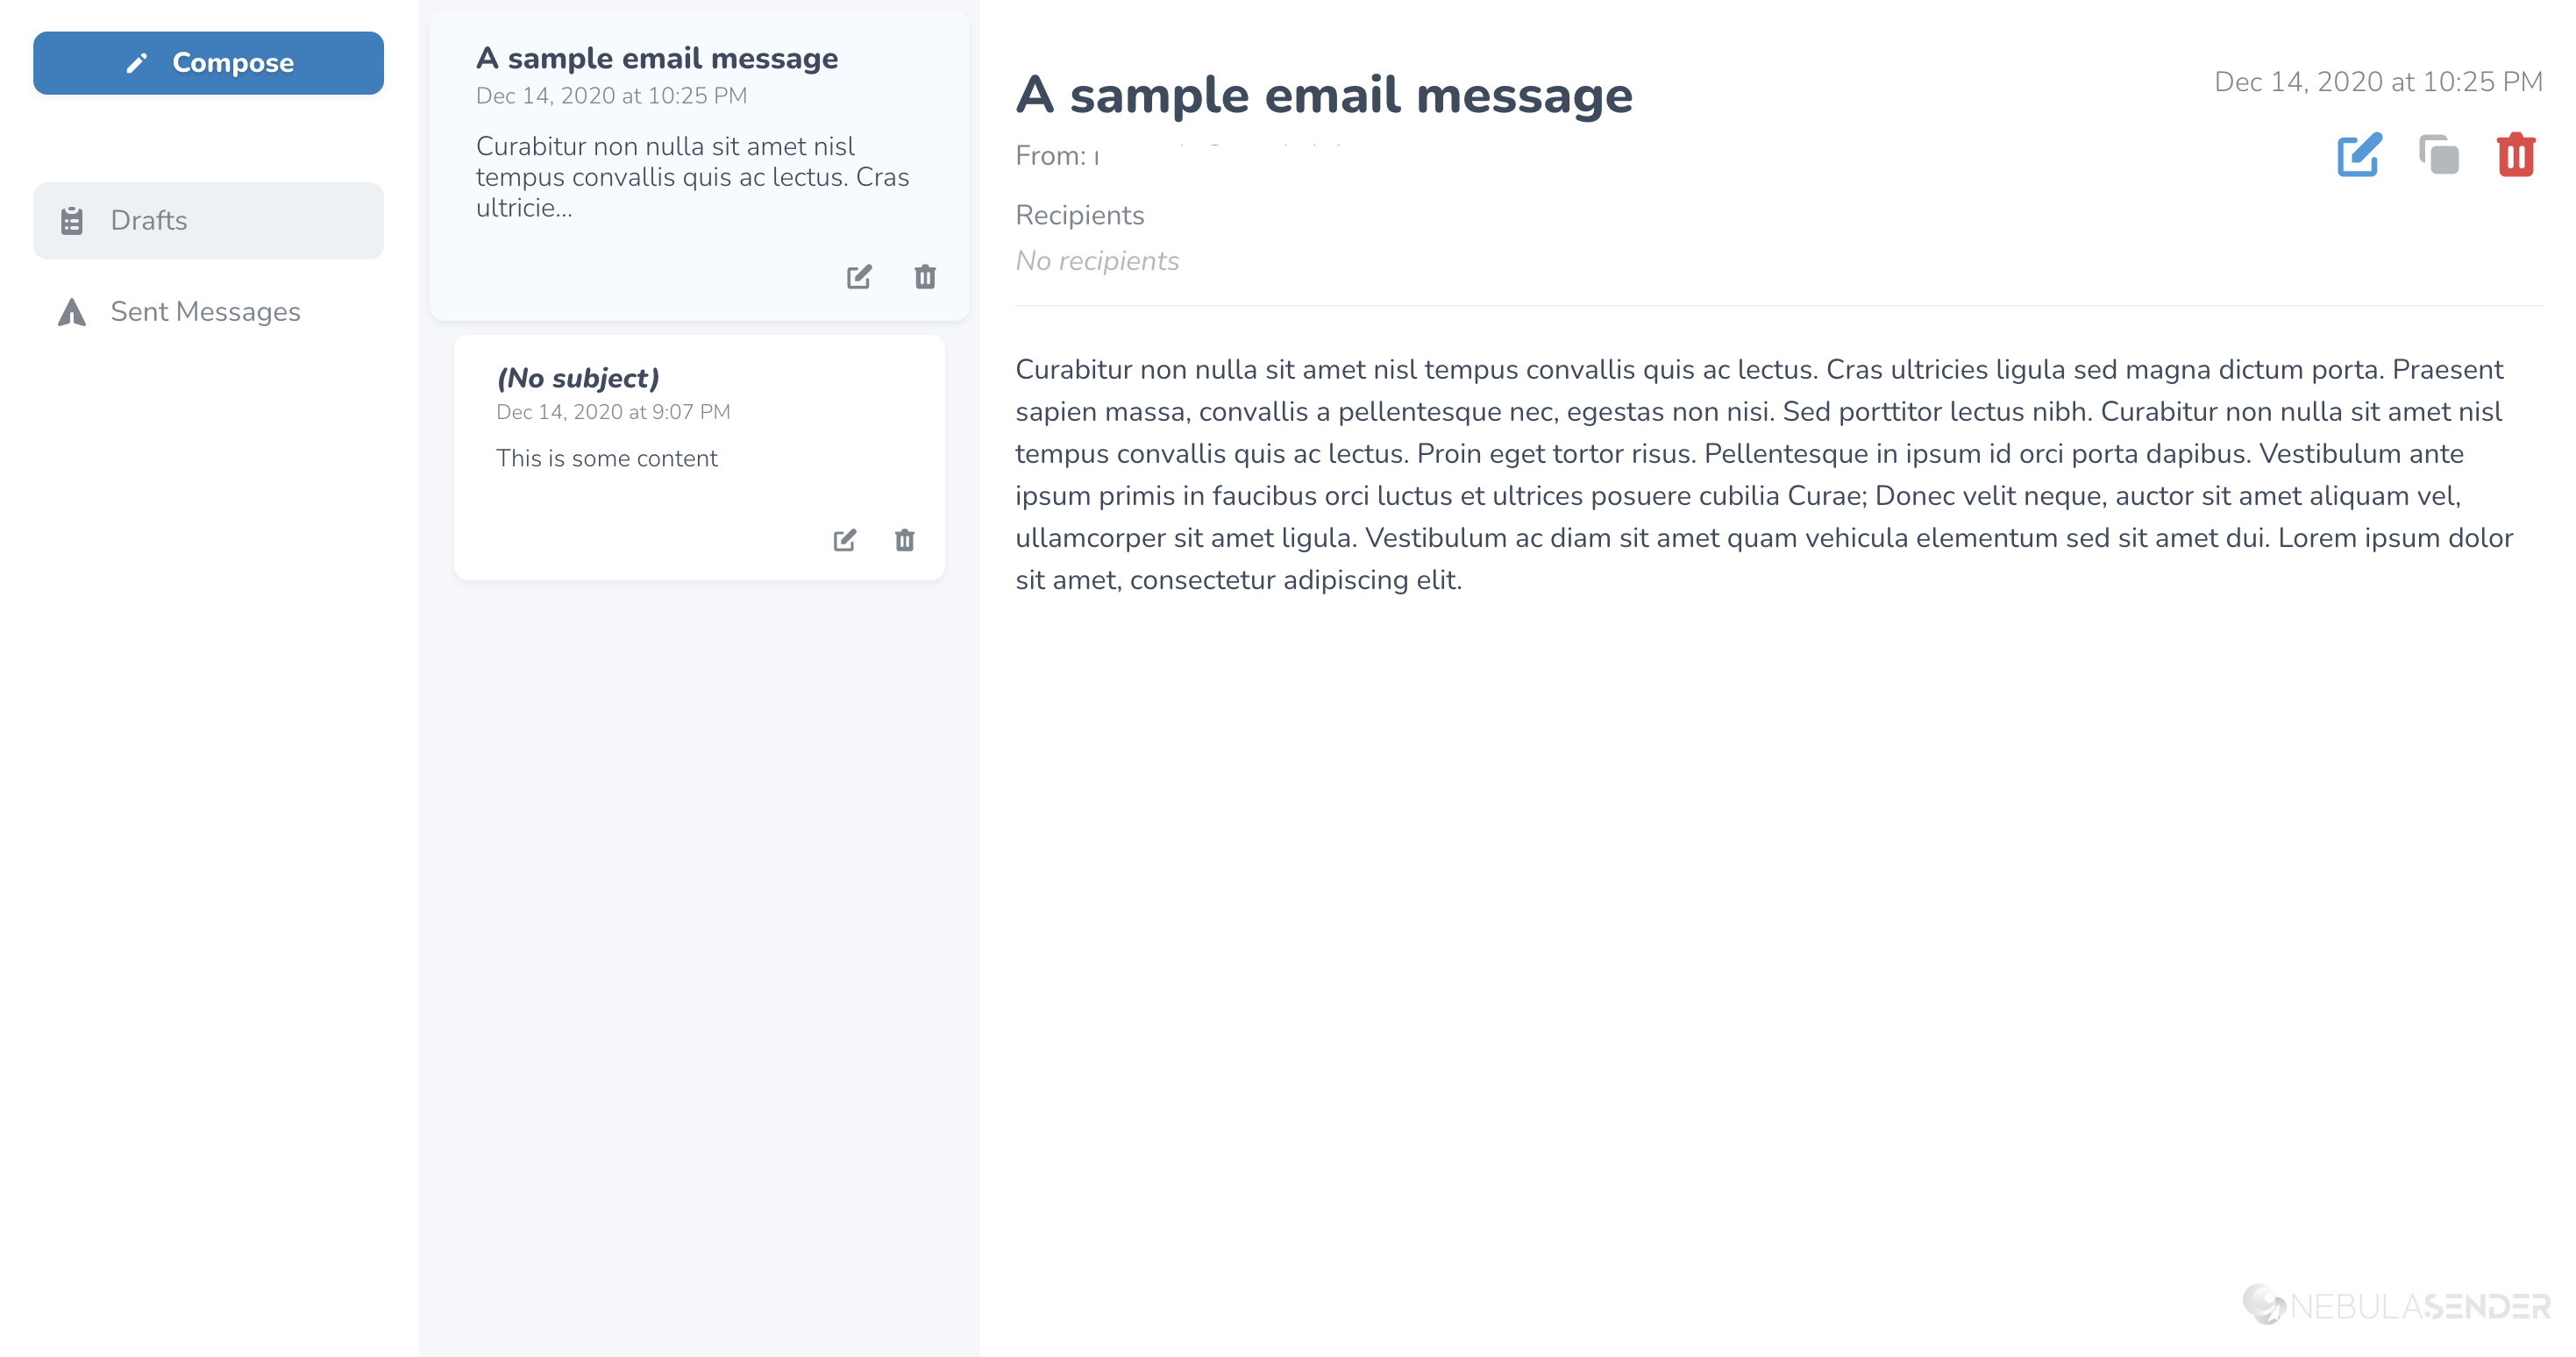Click the Drafts clipboard icon
Image resolution: width=2576 pixels, height=1357 pixels.
[x=72, y=220]
